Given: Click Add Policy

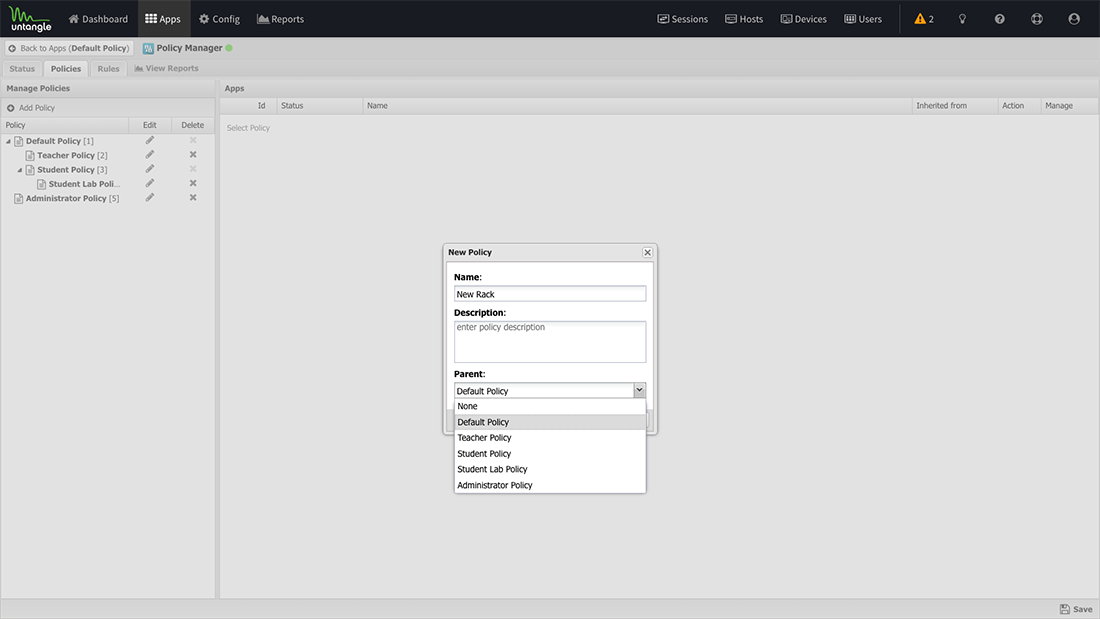Looking at the screenshot, I should pyautogui.click(x=31, y=108).
